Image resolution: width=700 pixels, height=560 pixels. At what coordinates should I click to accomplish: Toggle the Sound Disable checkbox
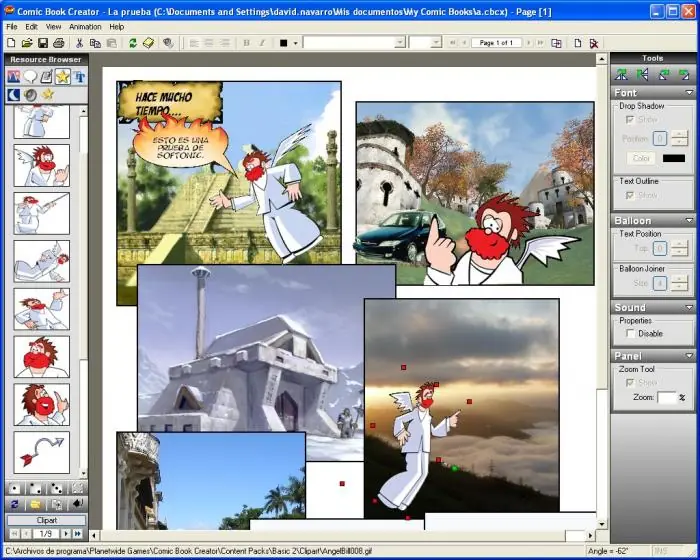coord(630,333)
